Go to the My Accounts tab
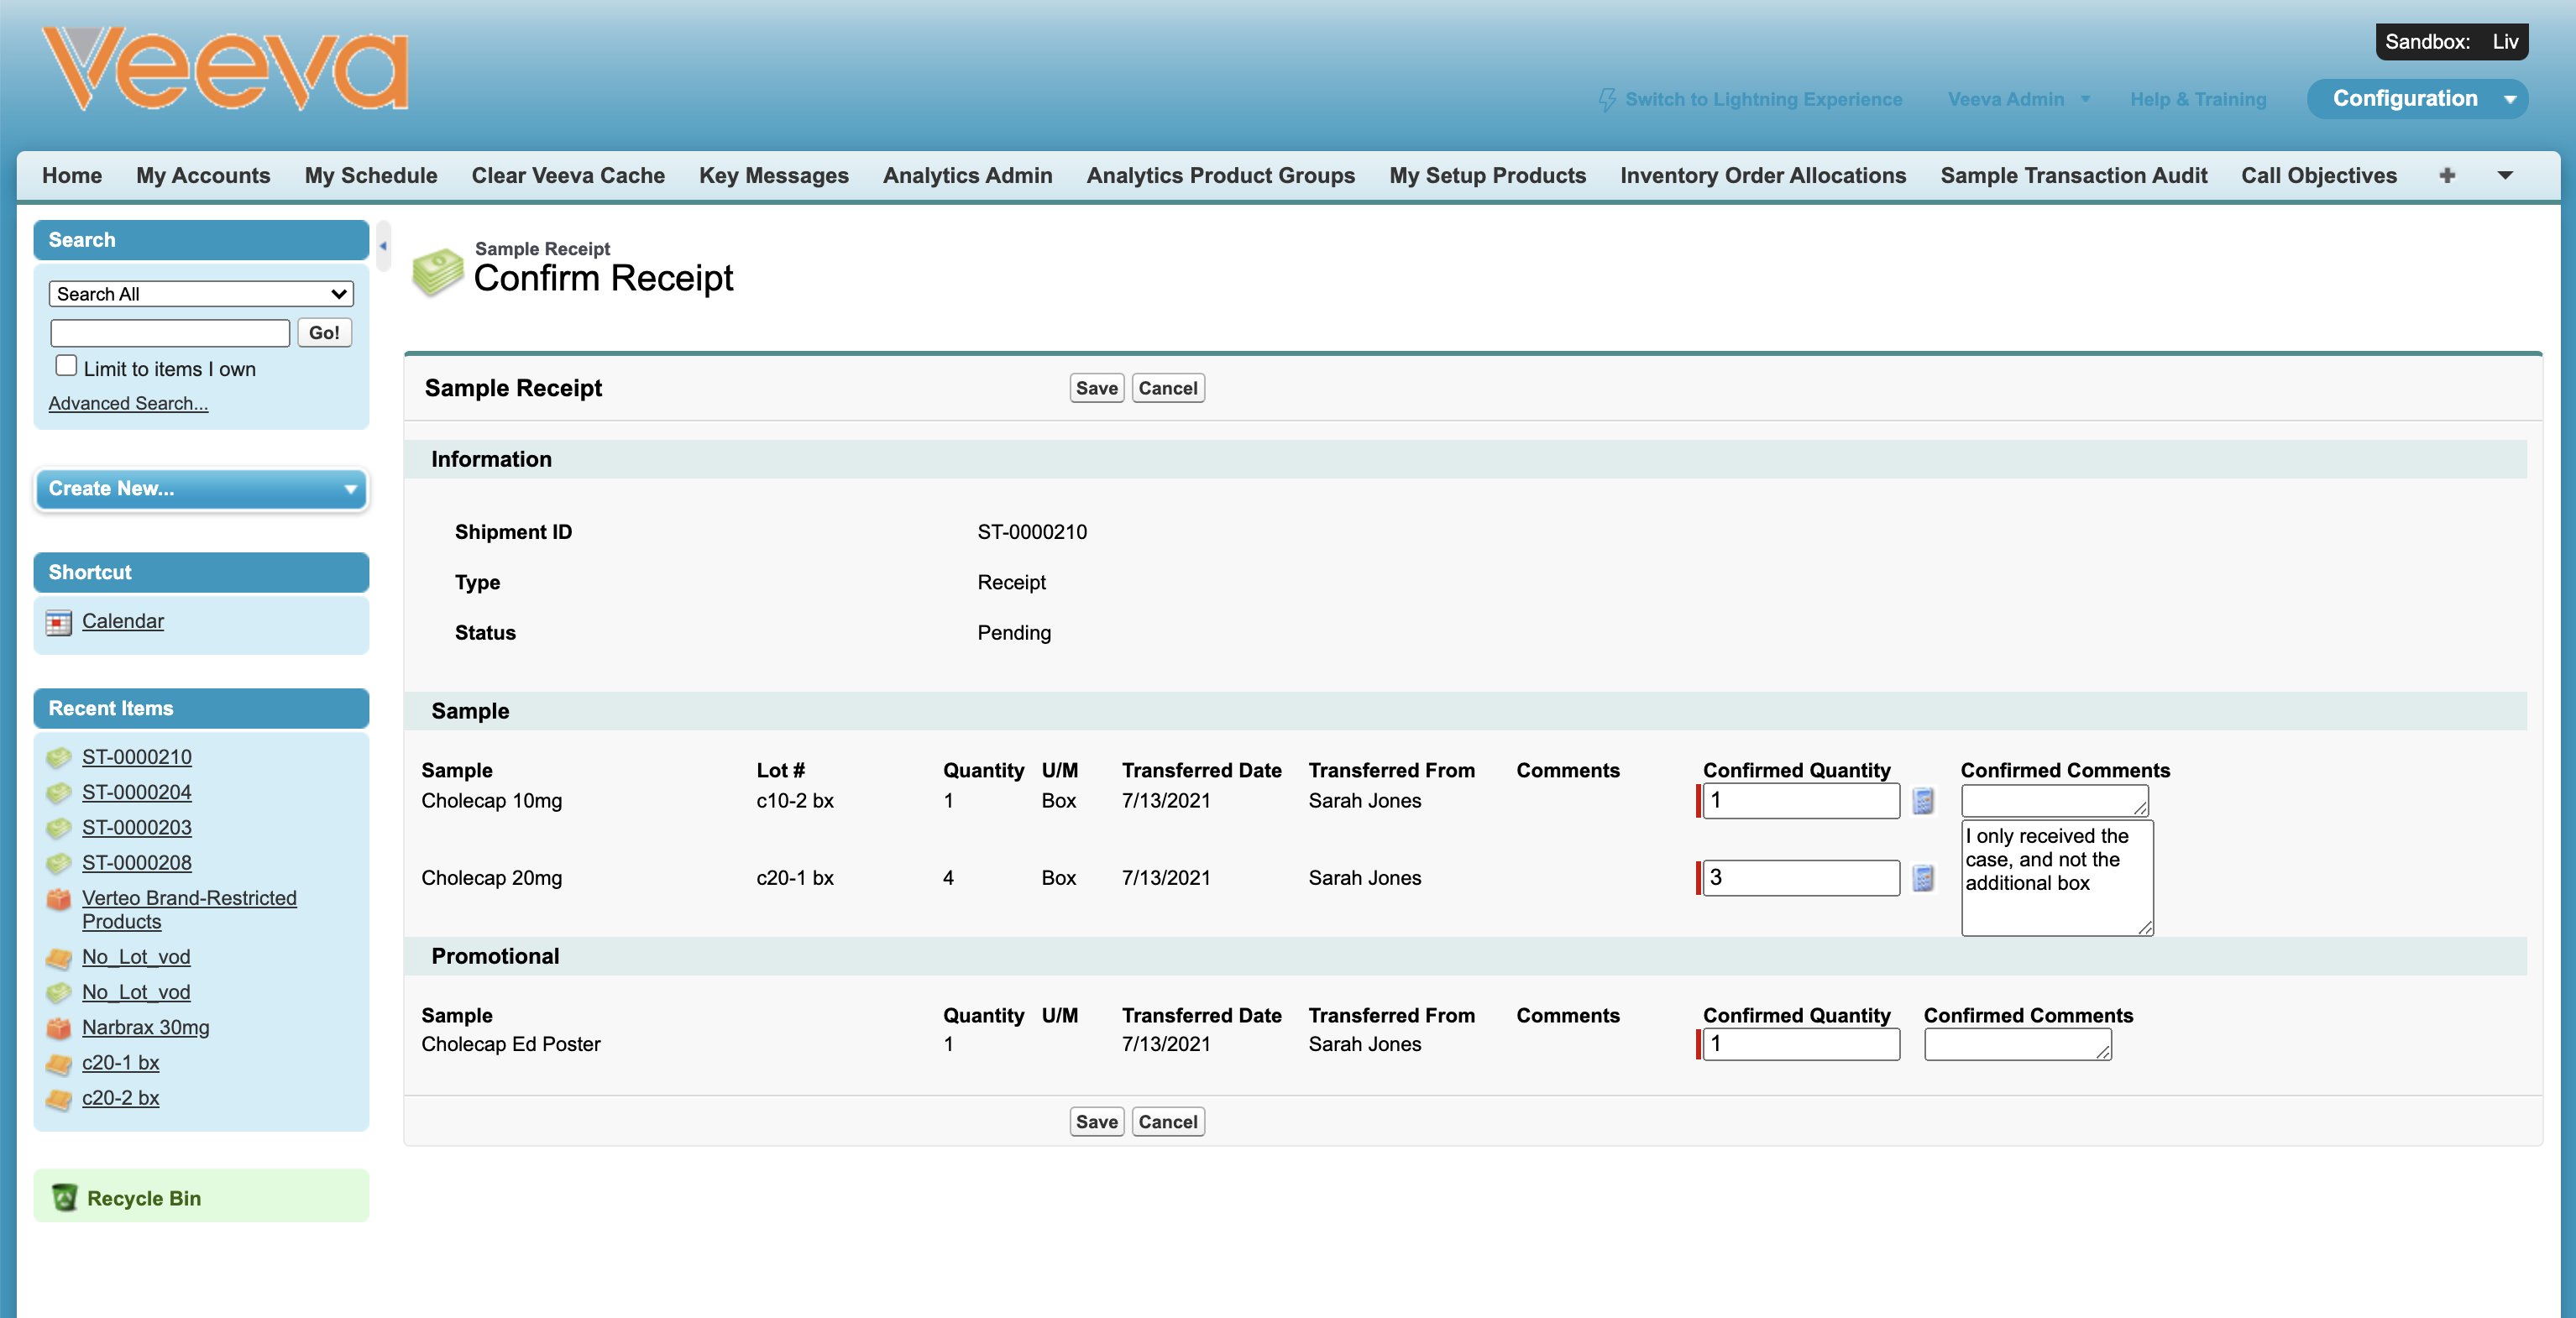The width and height of the screenshot is (2576, 1318). click(203, 176)
